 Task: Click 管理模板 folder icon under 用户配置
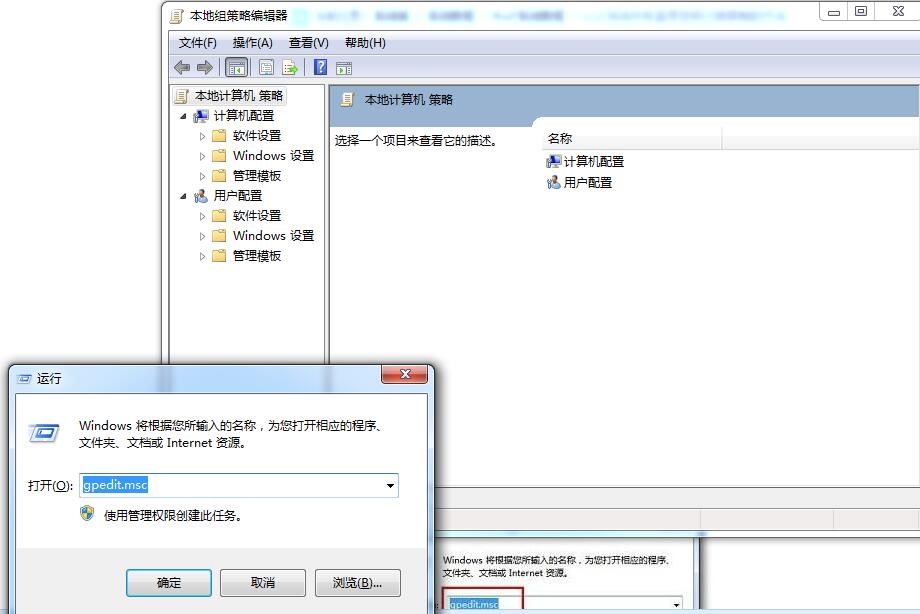[x=219, y=255]
